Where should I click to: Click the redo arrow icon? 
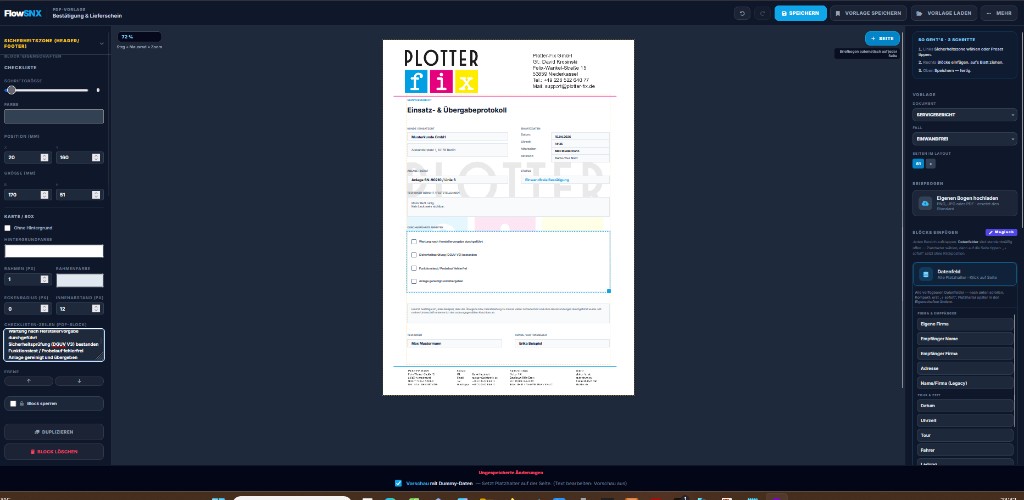coord(761,13)
